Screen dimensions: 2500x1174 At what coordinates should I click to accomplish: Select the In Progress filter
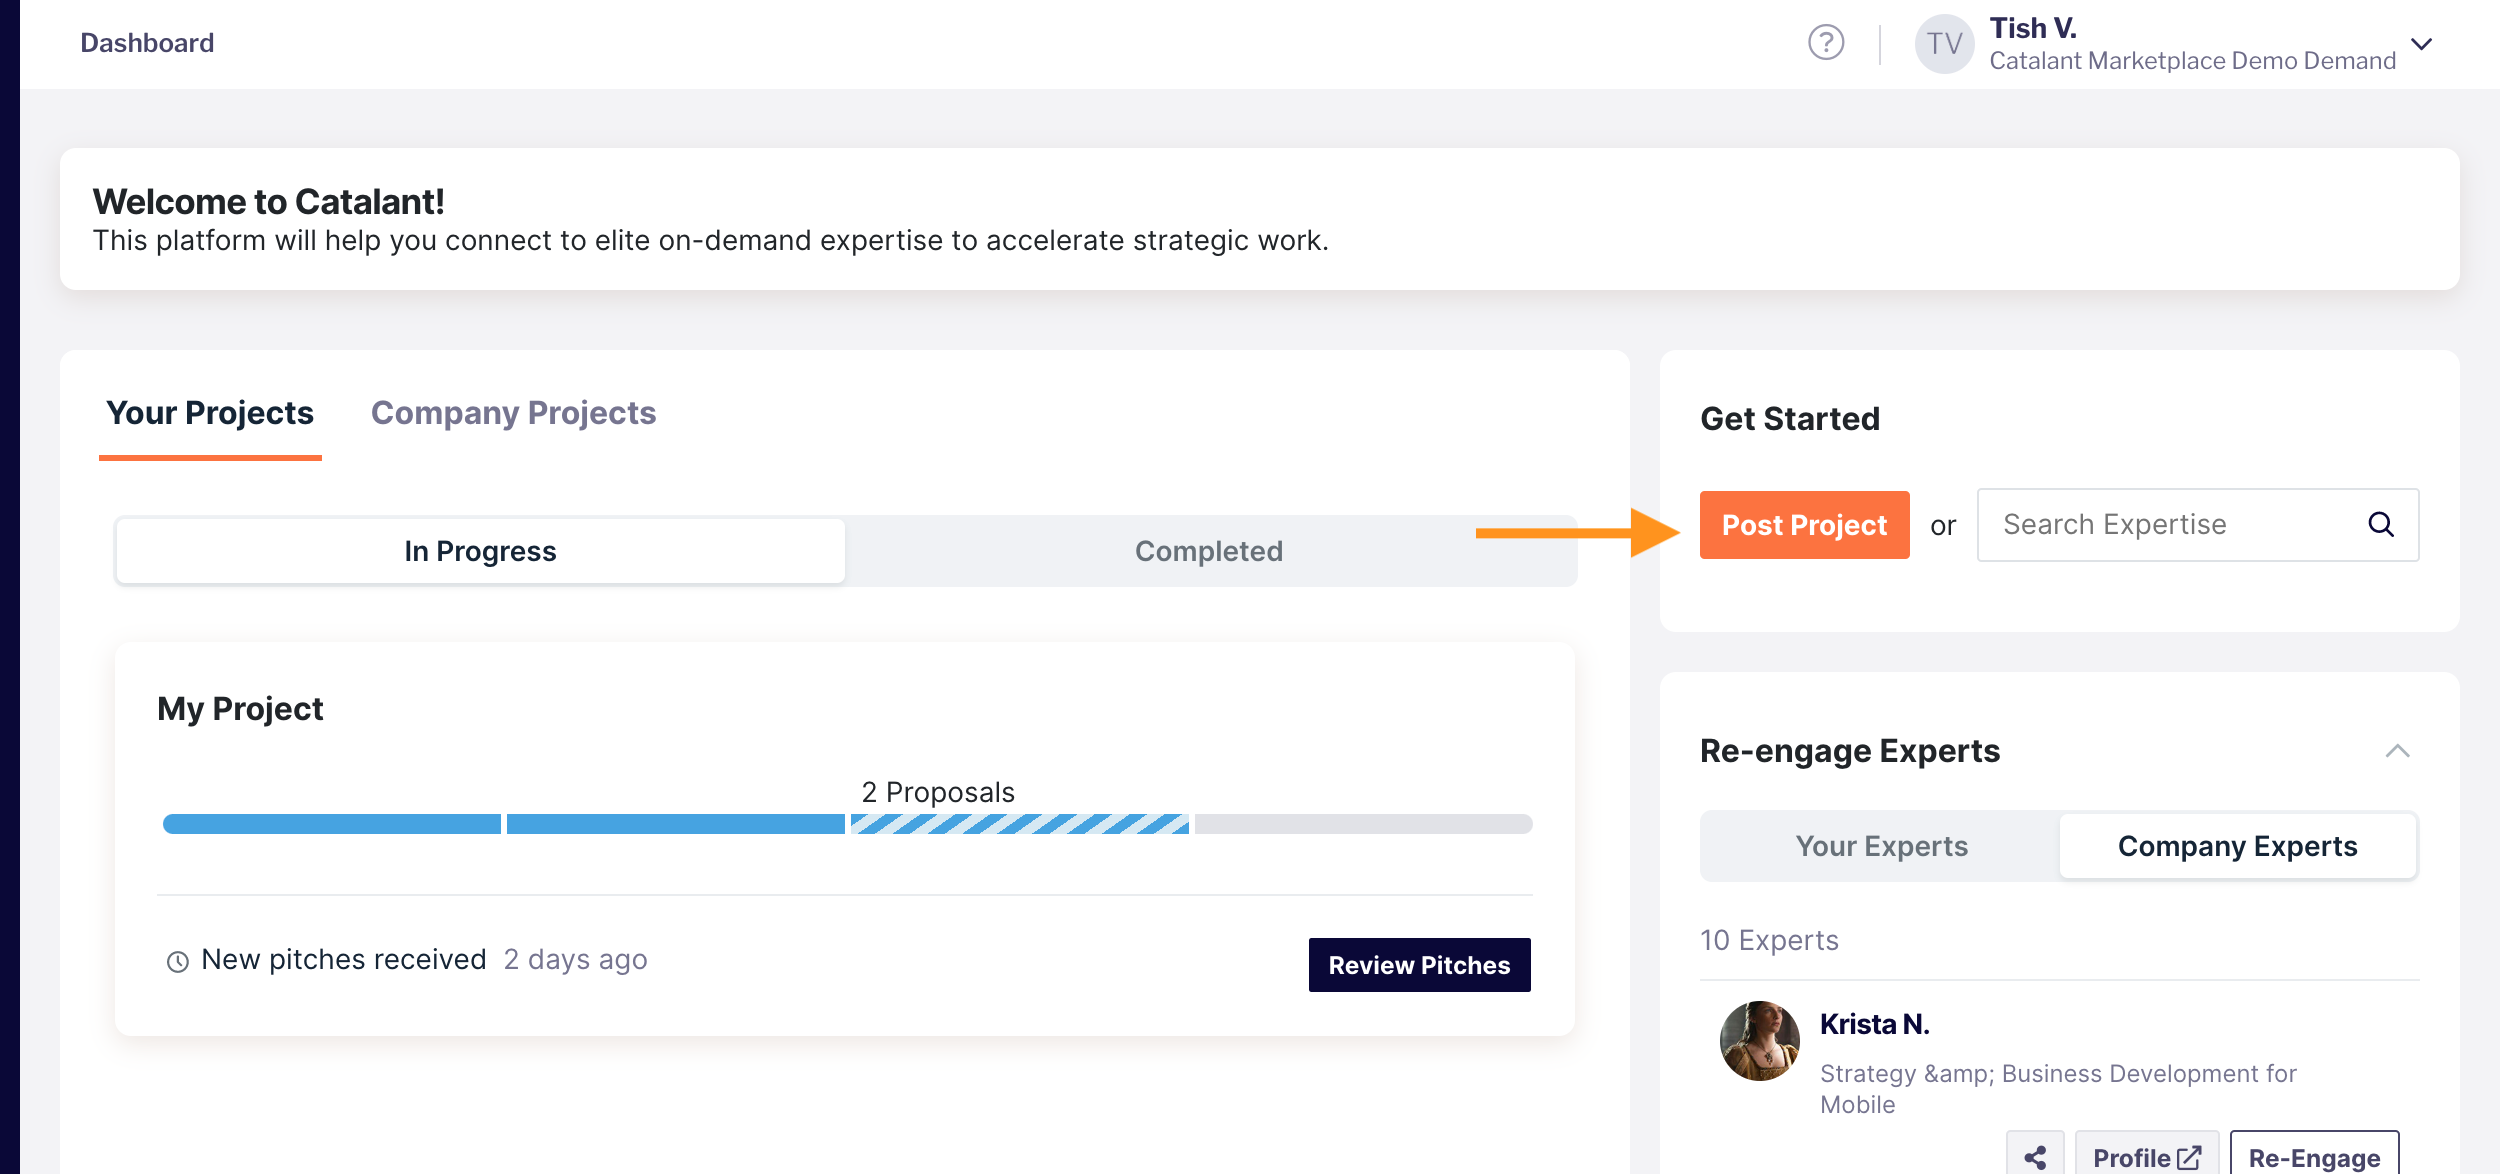(480, 551)
